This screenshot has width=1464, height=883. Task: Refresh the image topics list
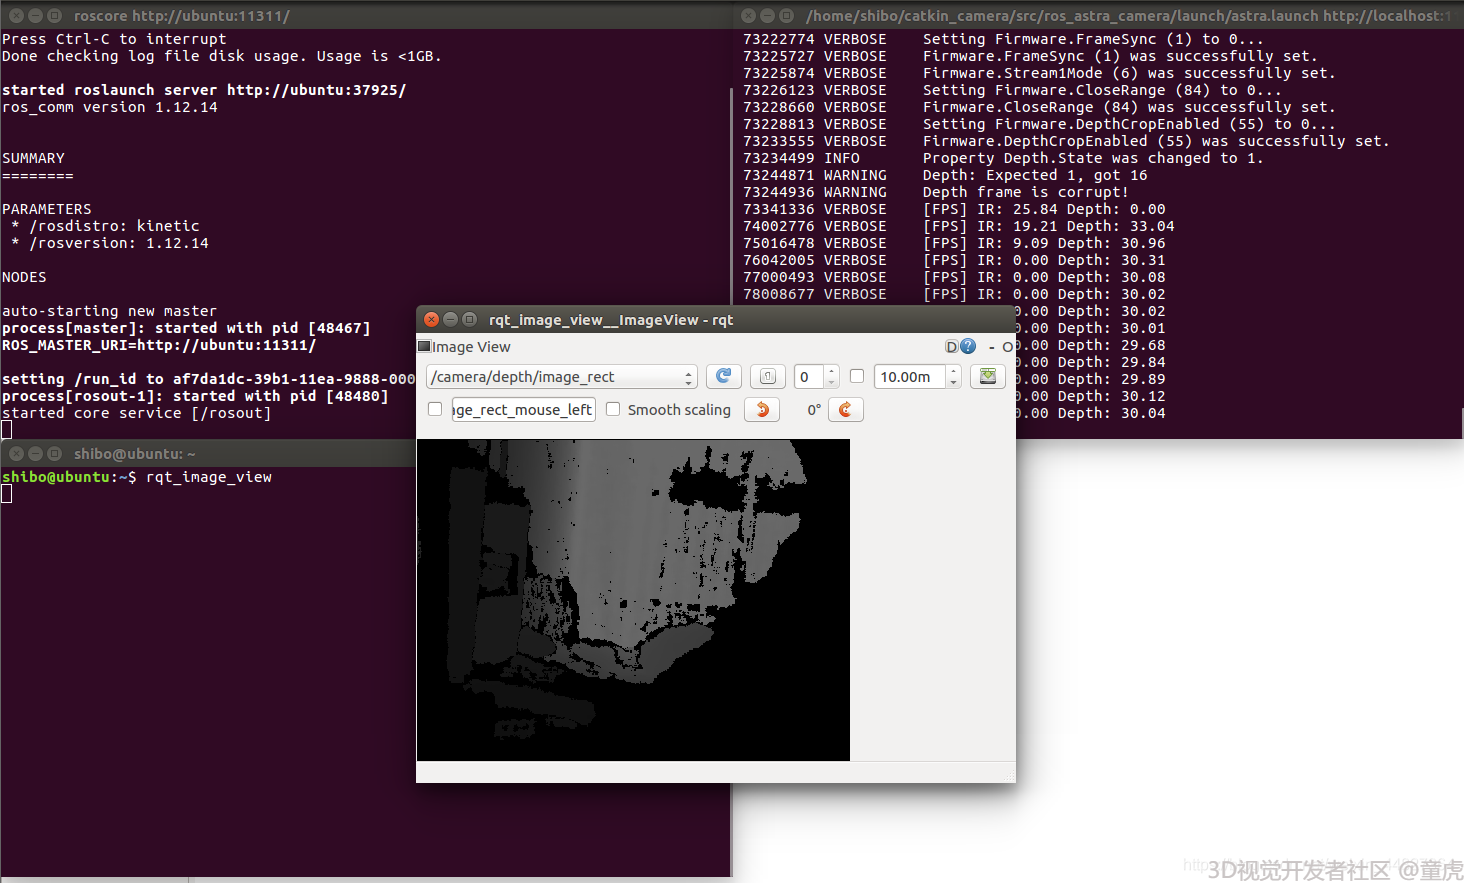[x=723, y=376]
